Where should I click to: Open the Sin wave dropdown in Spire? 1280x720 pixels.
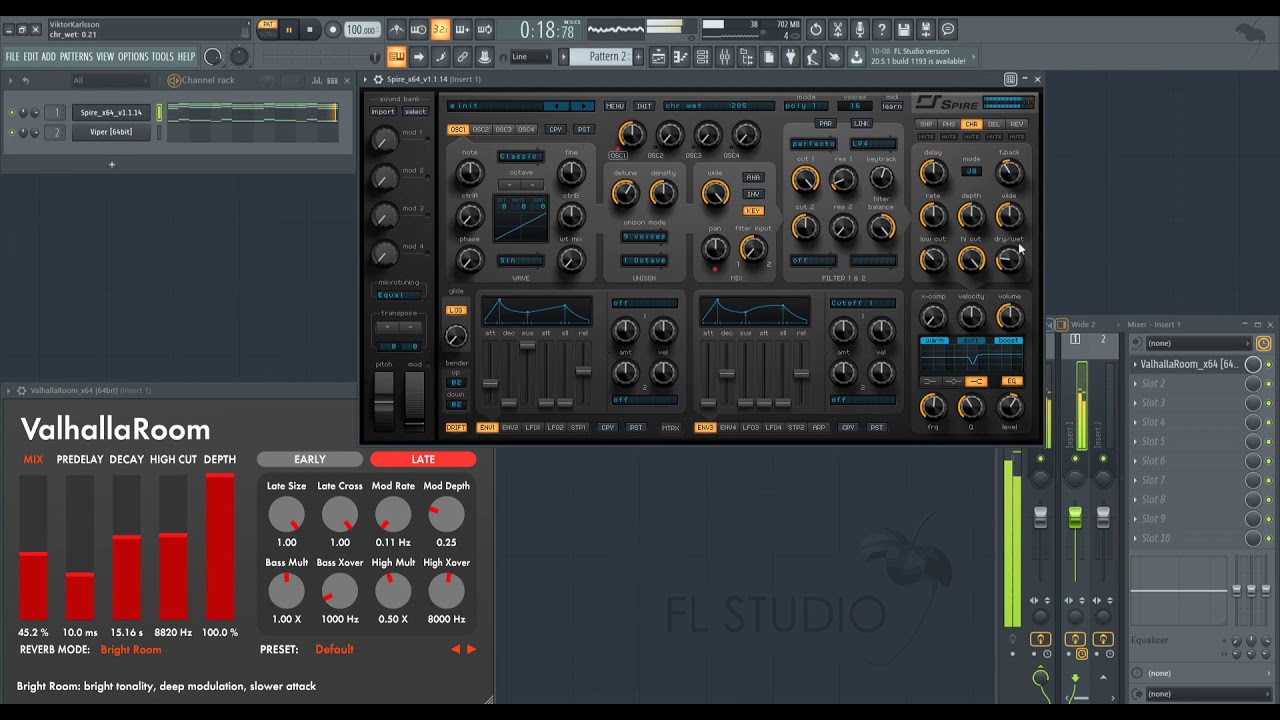[520, 260]
